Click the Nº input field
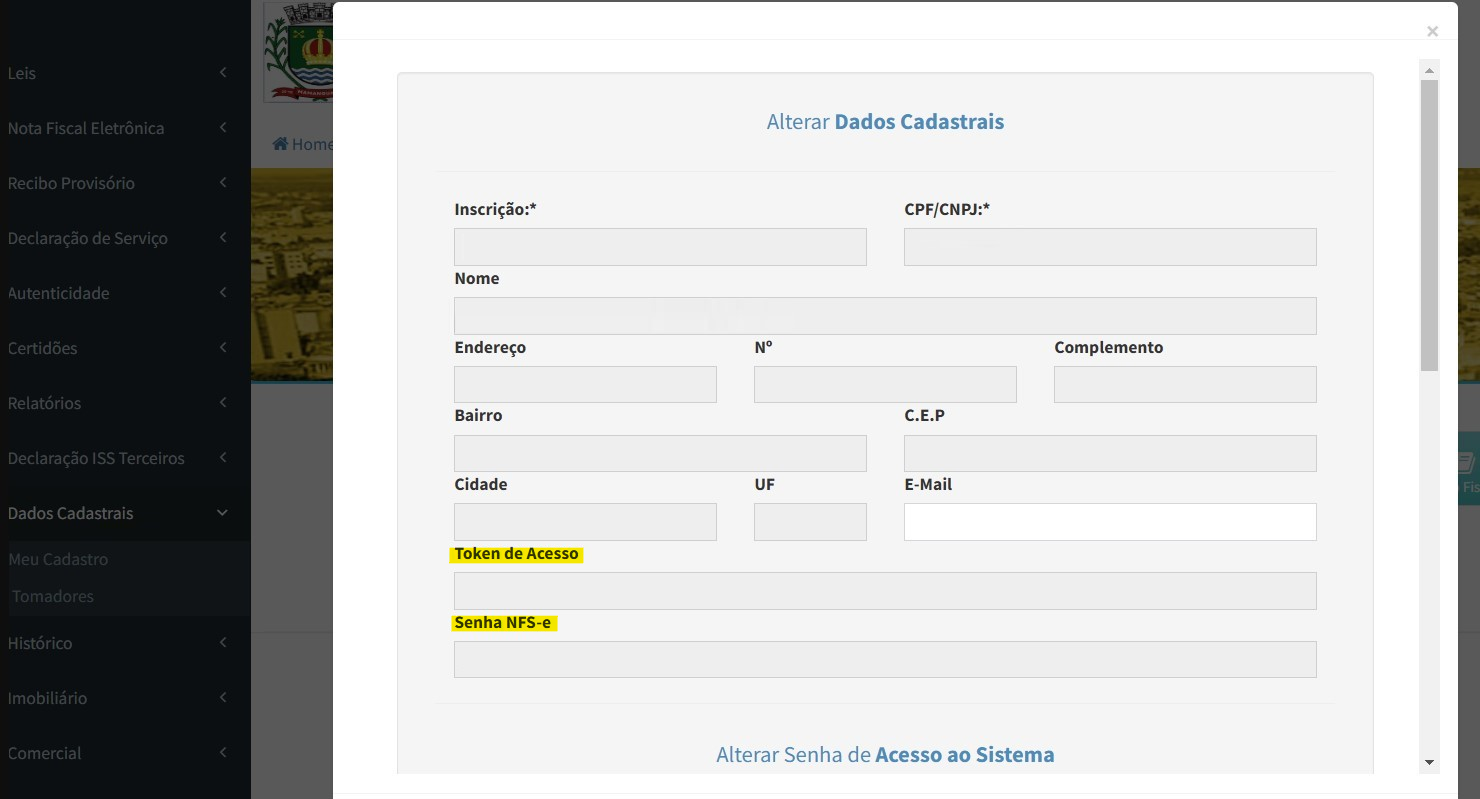This screenshot has width=1480, height=799. click(x=885, y=385)
